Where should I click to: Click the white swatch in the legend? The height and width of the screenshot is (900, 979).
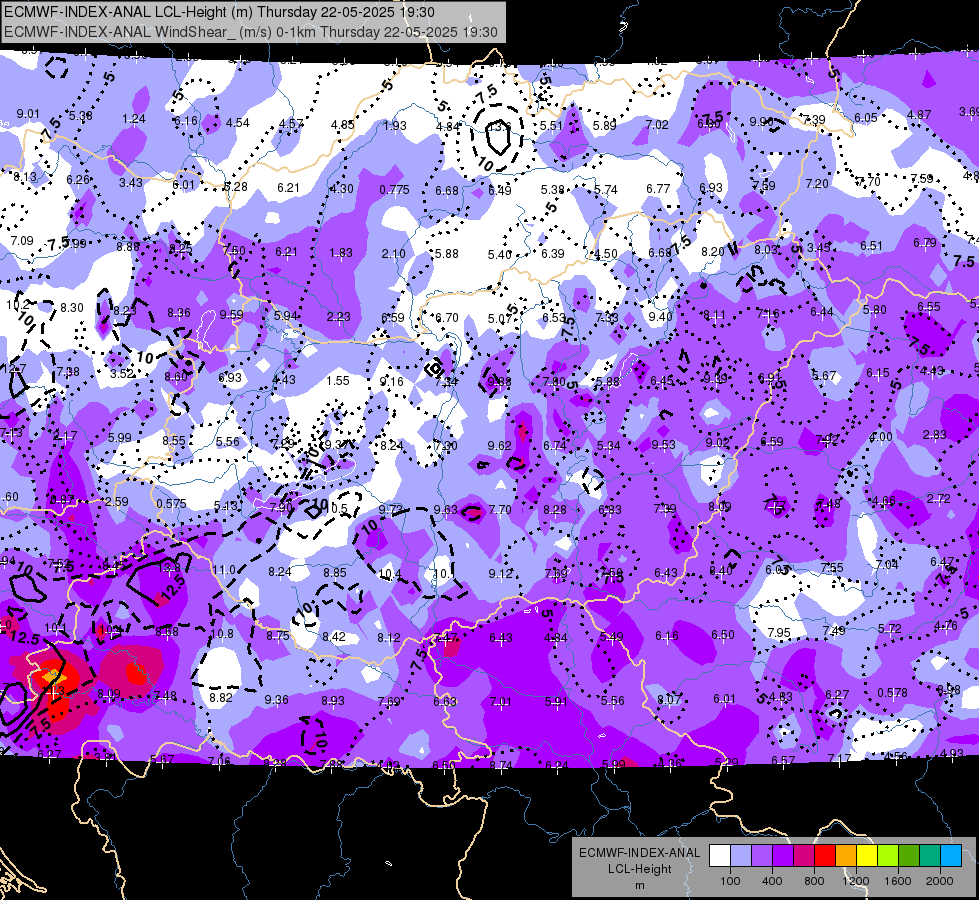tap(720, 856)
